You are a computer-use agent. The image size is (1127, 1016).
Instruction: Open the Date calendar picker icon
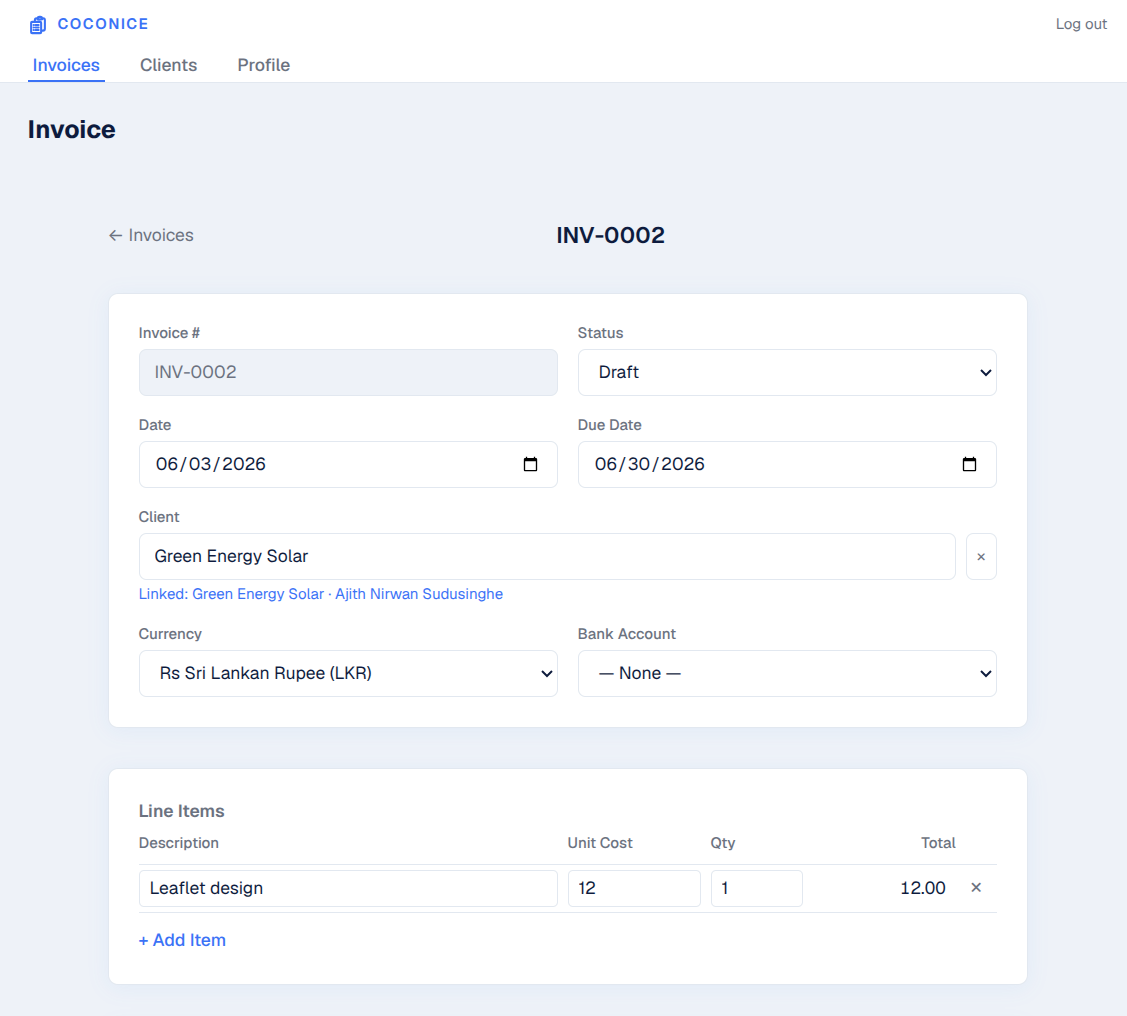tap(530, 464)
